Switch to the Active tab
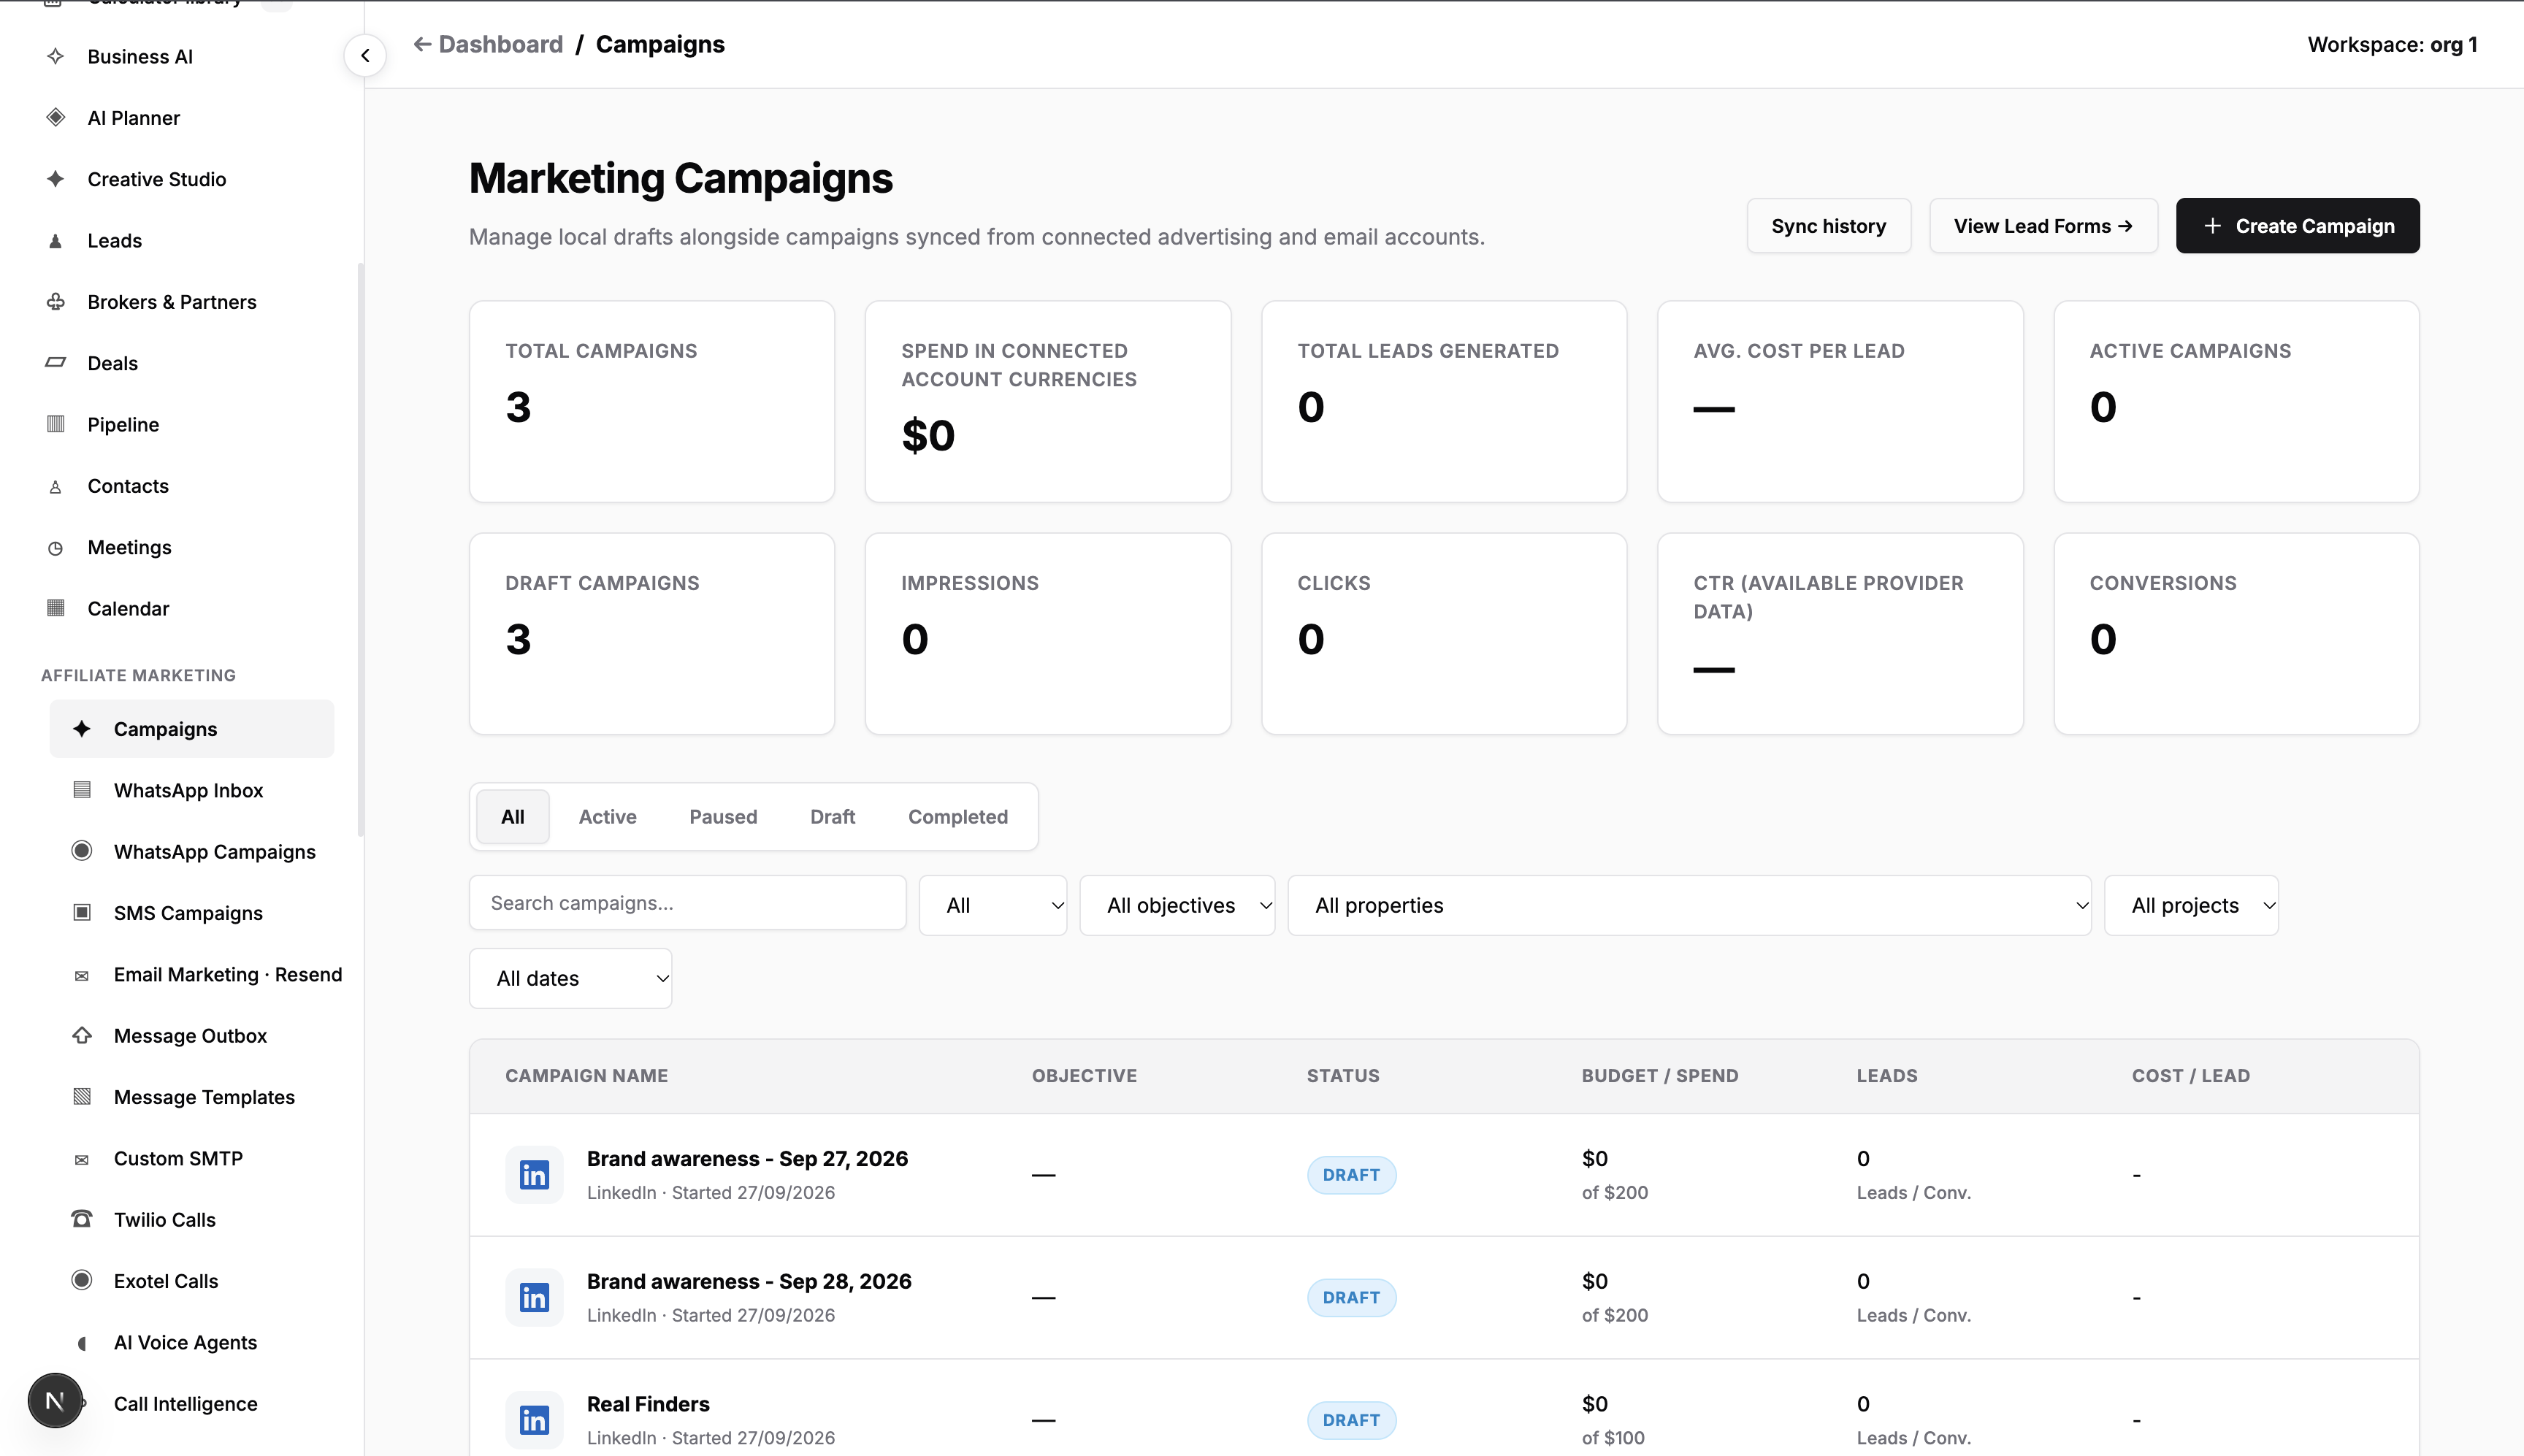The image size is (2524, 1456). (x=607, y=817)
